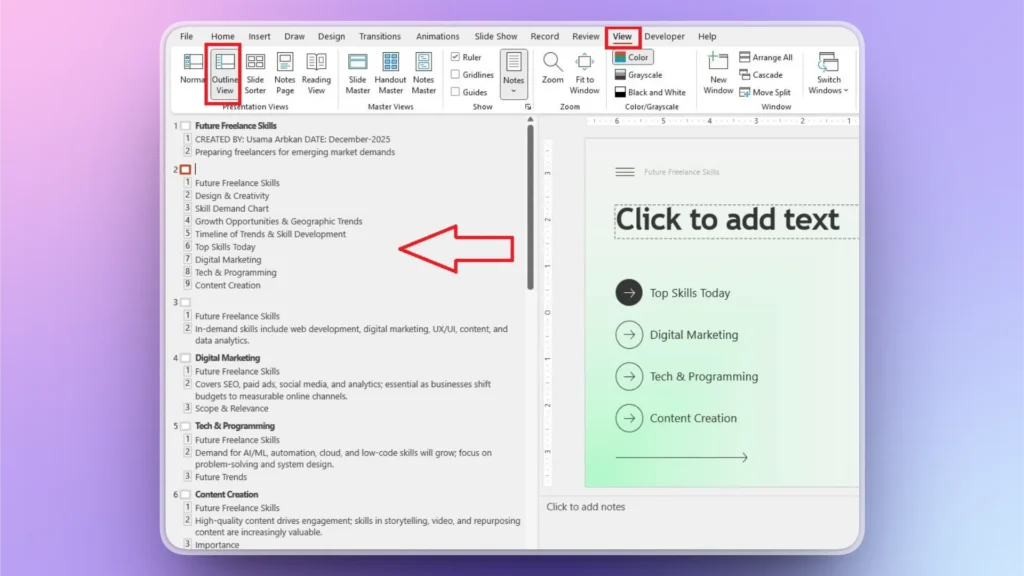This screenshot has height=576, width=1024.
Task: Cascade the open windows
Action: pos(760,74)
